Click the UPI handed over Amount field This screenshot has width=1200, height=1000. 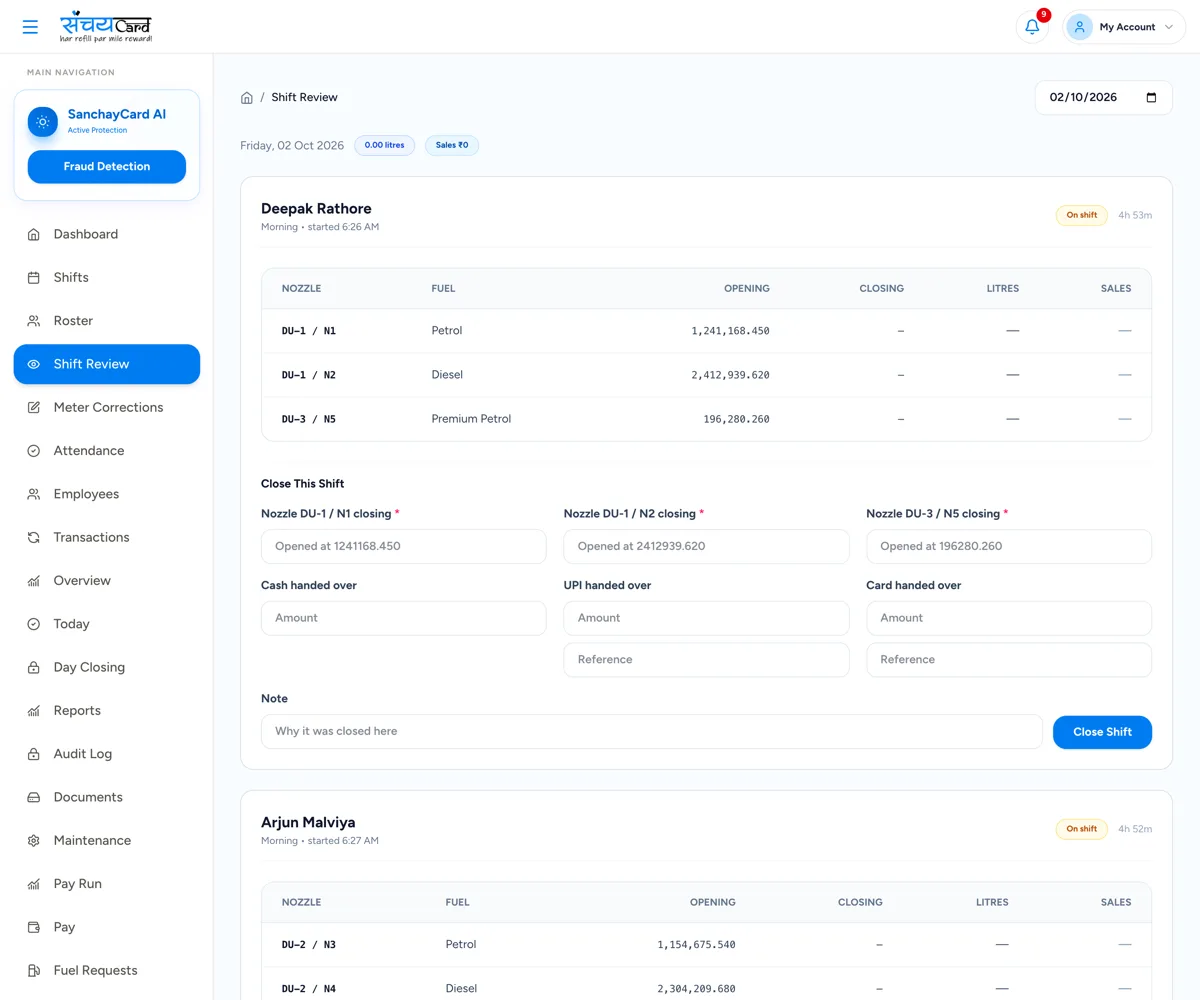click(x=706, y=618)
